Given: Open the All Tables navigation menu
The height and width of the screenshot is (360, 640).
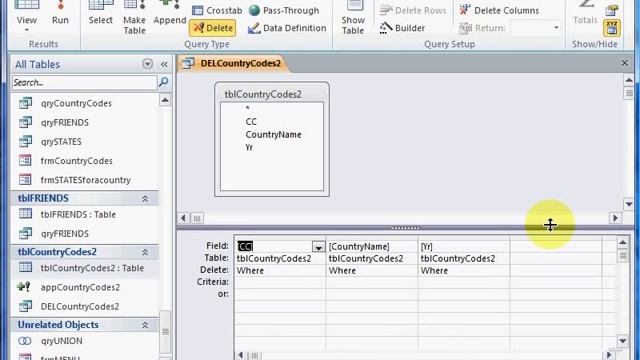Looking at the screenshot, I should [147, 64].
